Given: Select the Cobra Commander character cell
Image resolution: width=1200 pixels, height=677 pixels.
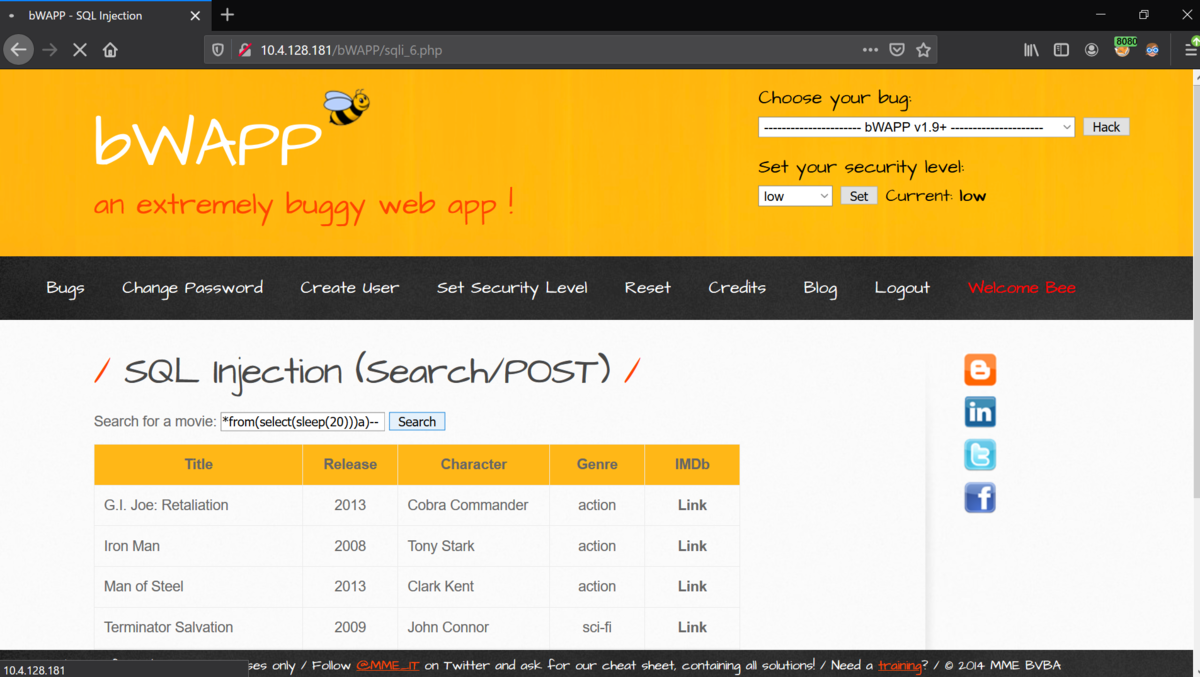Looking at the screenshot, I should coord(474,505).
